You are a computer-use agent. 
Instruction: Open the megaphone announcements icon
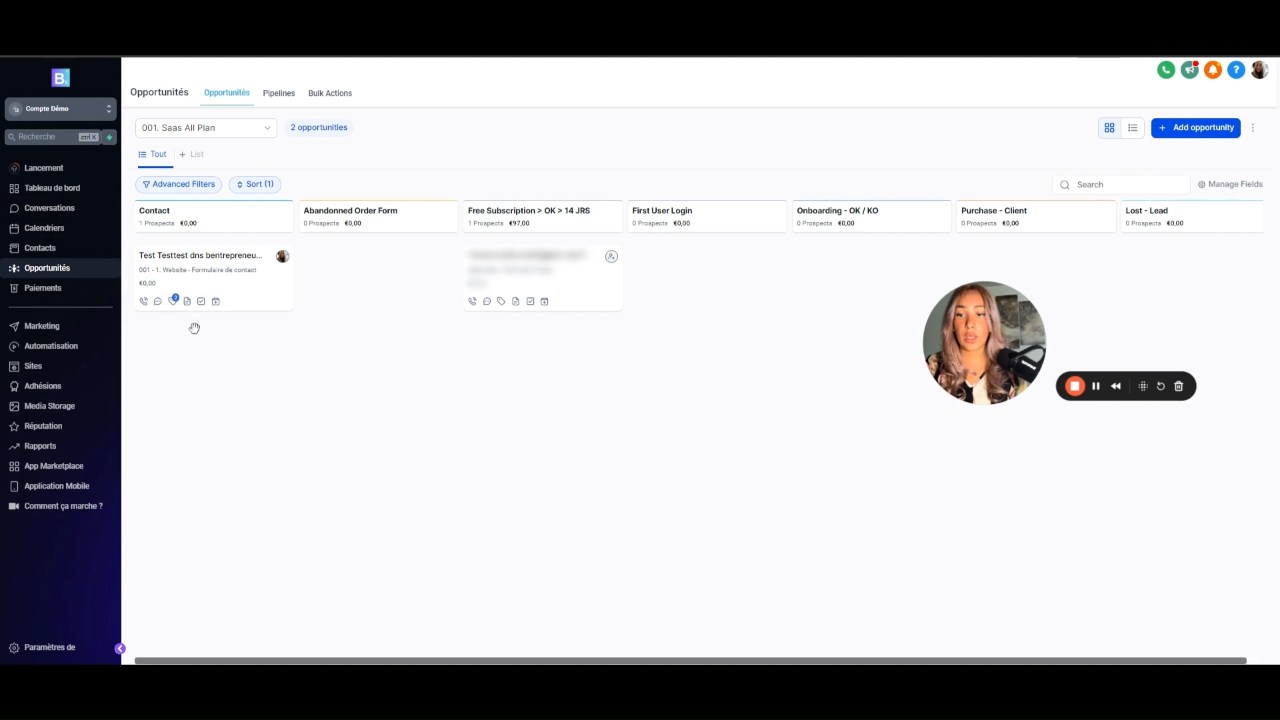click(1189, 70)
